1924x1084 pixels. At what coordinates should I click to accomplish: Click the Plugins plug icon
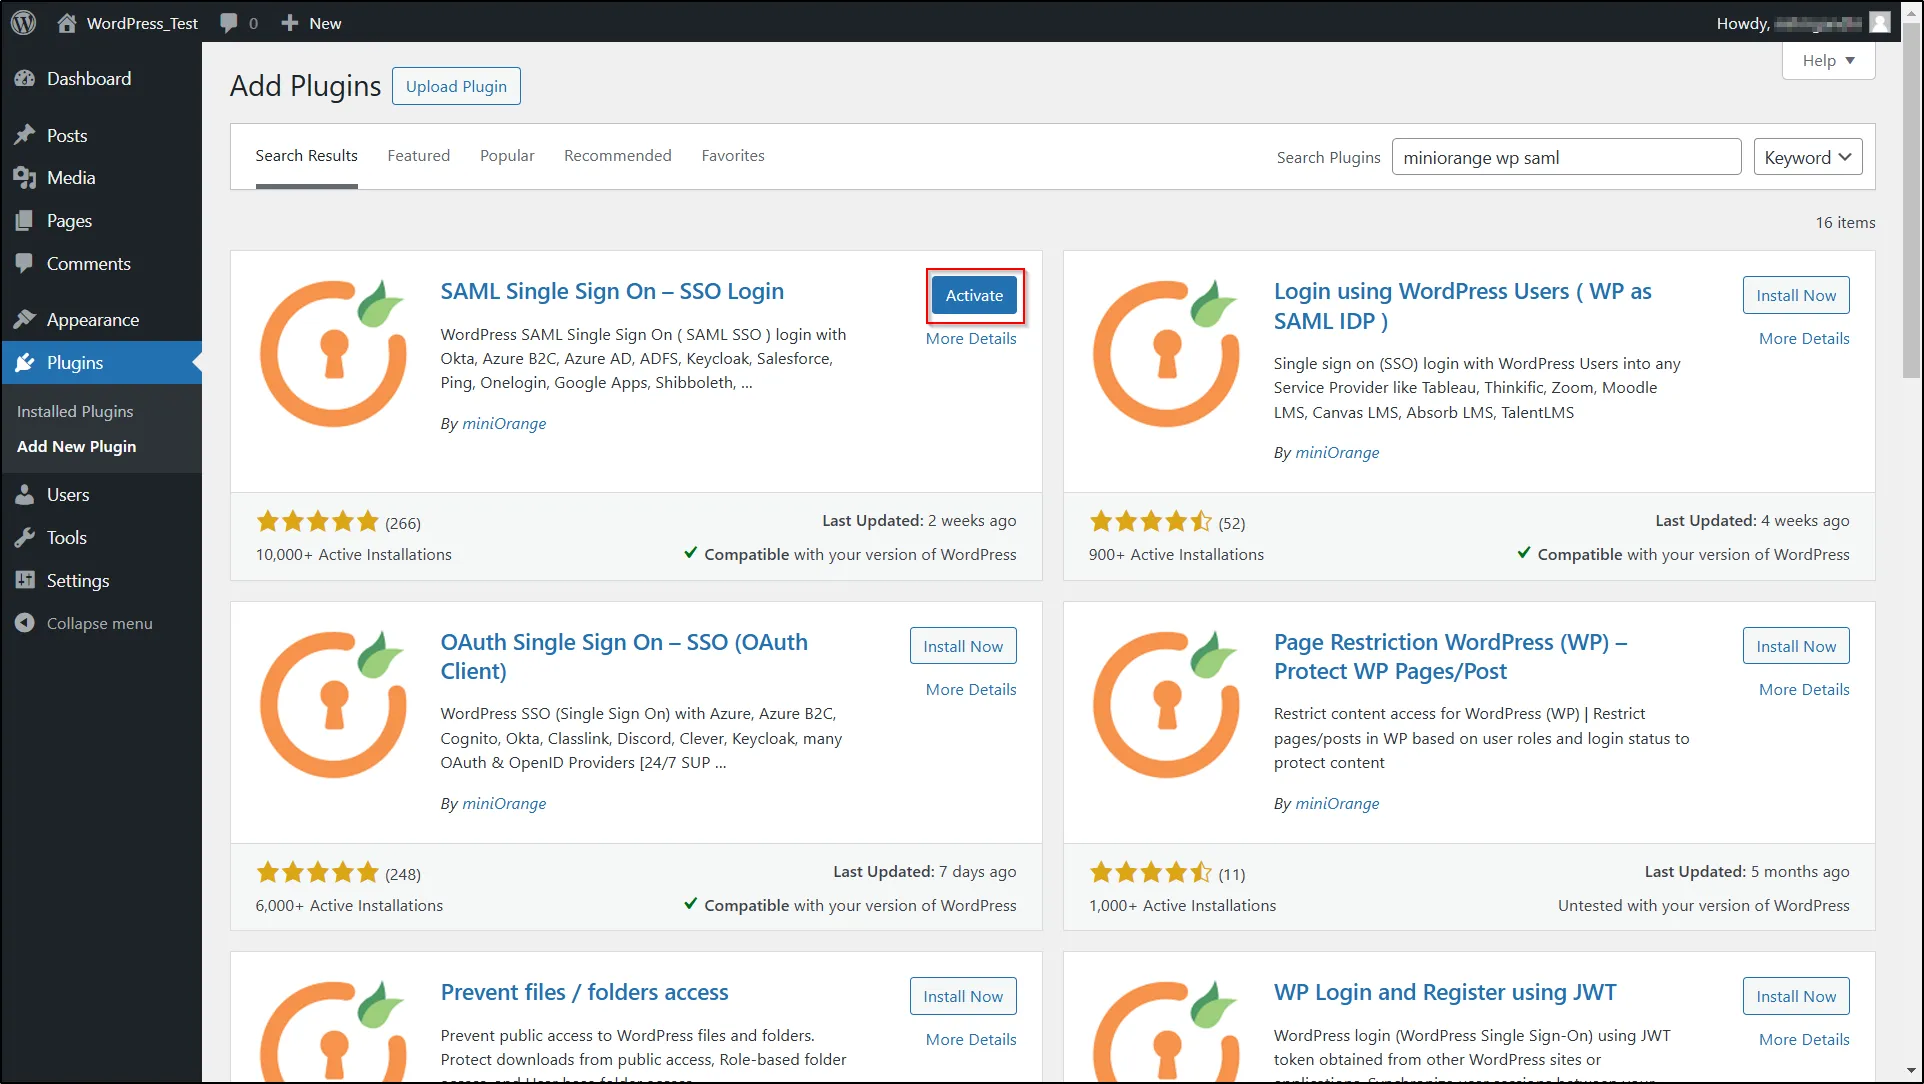25,363
